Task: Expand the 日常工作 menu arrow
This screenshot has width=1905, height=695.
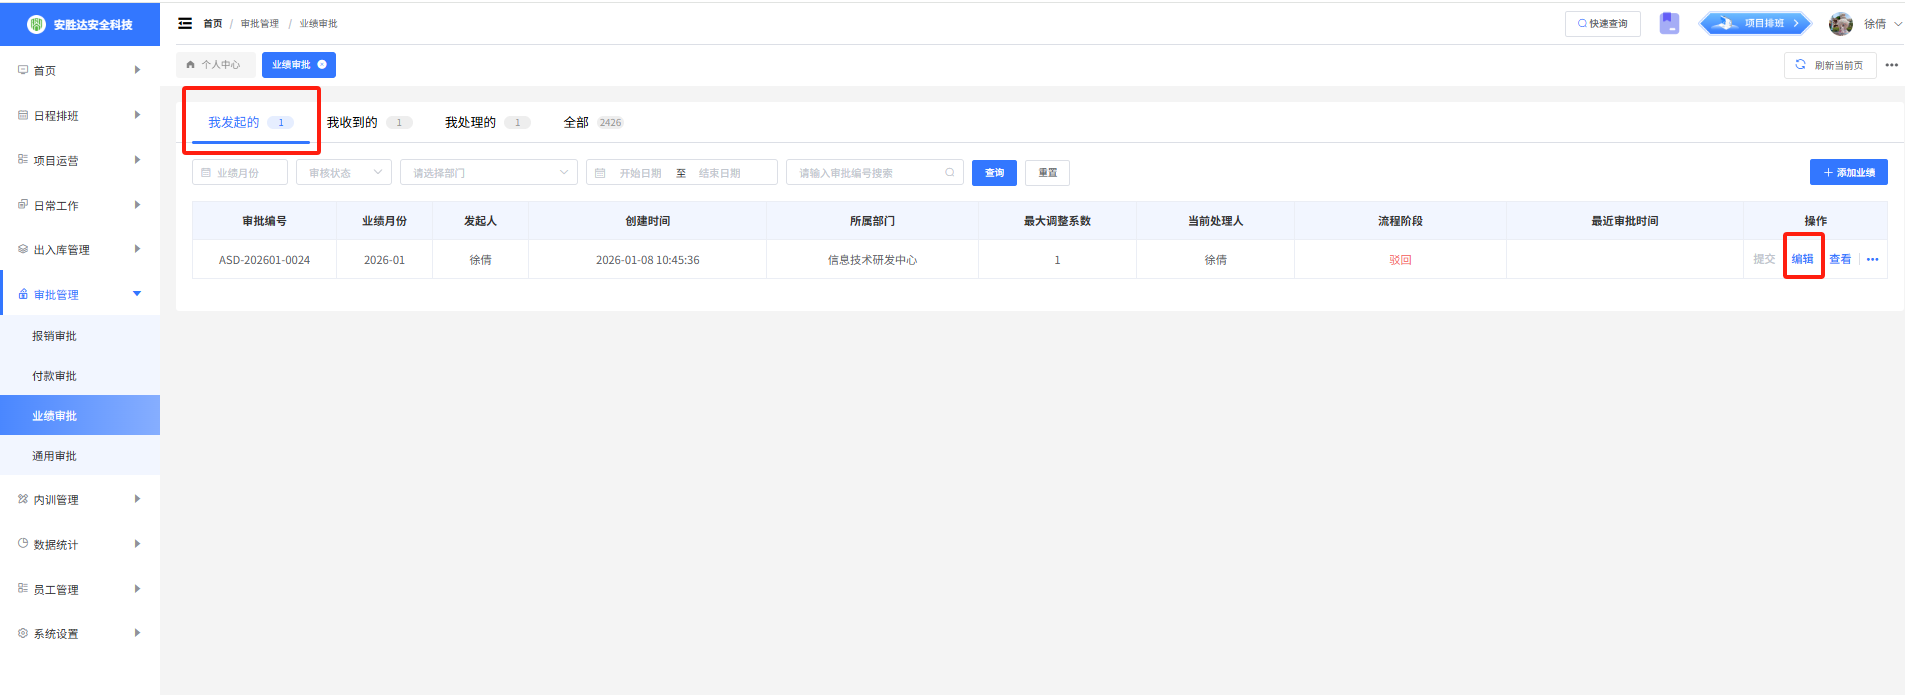Action: tap(137, 205)
